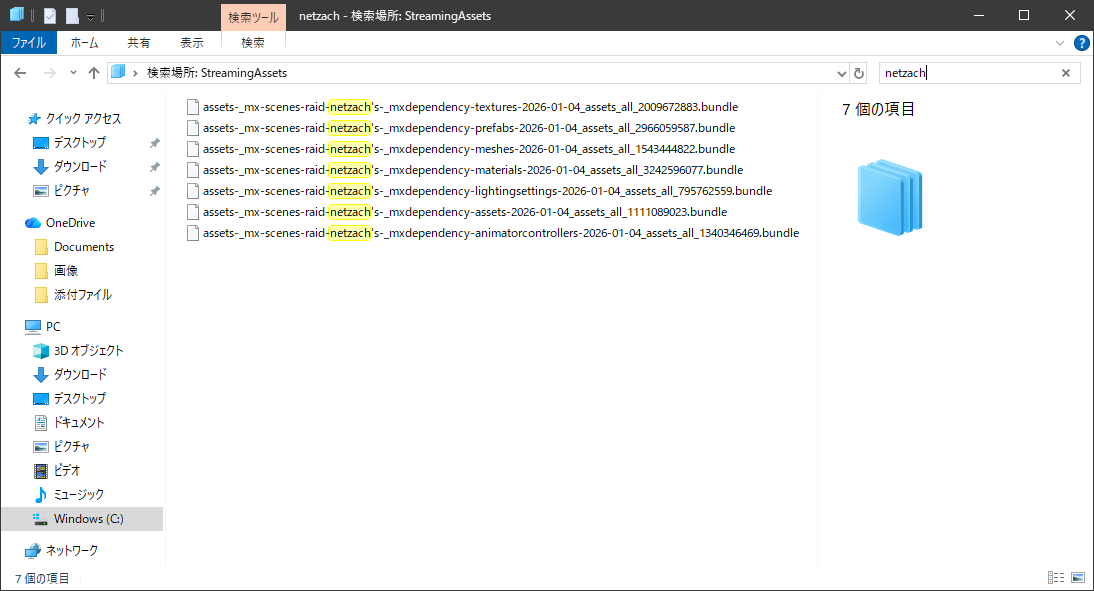Expand the ribbon with the chevron
The width and height of the screenshot is (1094, 591).
pos(1061,43)
